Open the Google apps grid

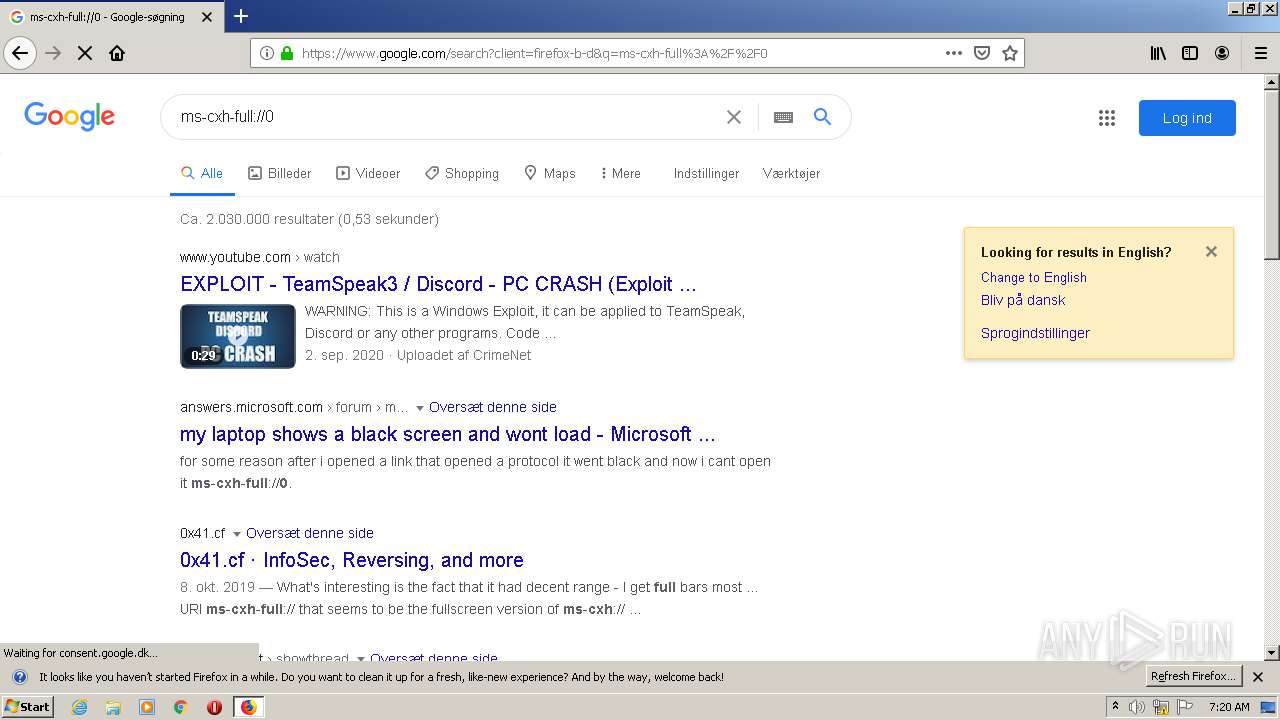[x=1107, y=118]
